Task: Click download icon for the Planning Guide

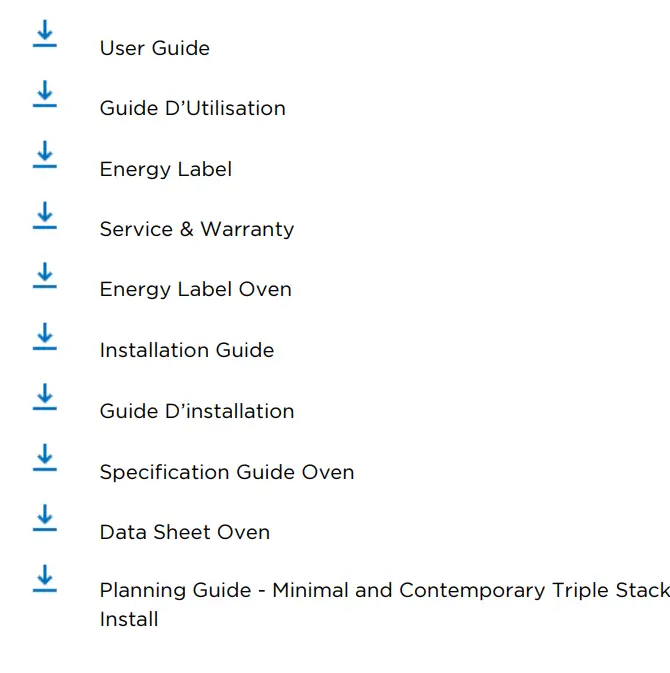Action: click(44, 580)
